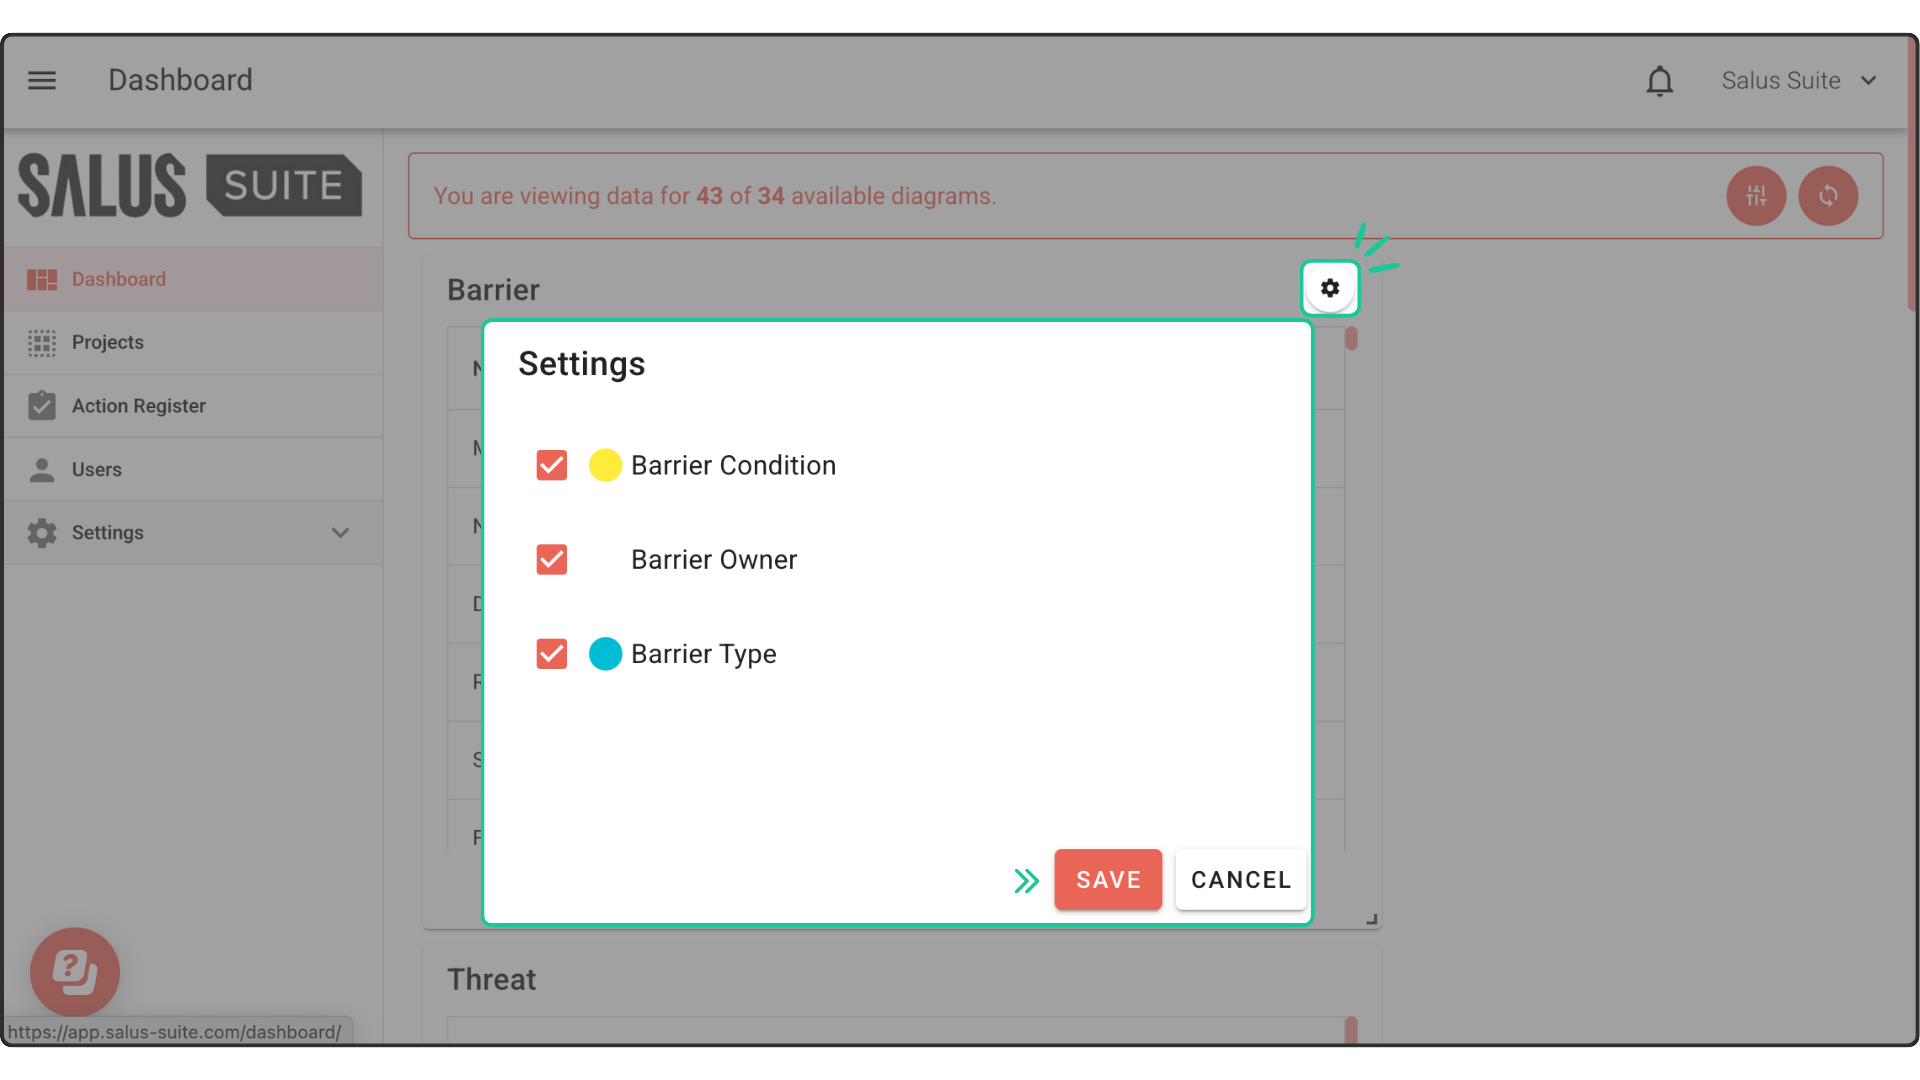
Task: Click the Barrier widget gear icon
Action: point(1329,288)
